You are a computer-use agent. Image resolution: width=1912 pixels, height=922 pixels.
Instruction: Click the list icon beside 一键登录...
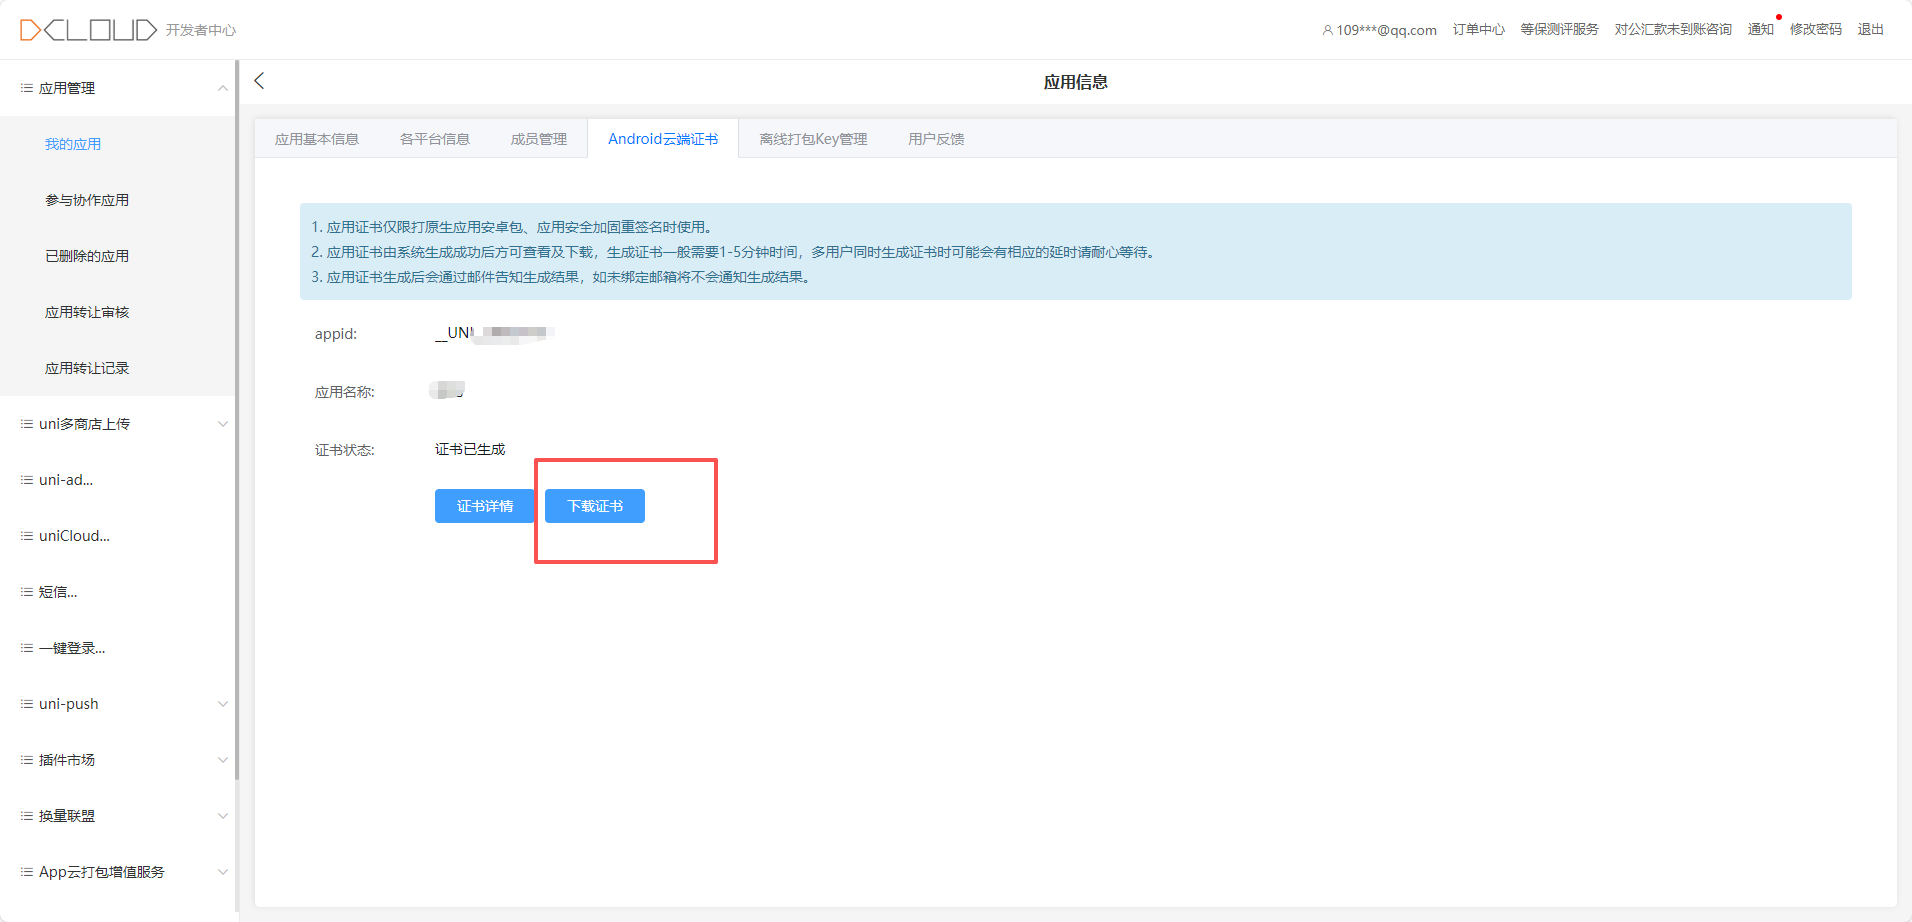tap(27, 648)
